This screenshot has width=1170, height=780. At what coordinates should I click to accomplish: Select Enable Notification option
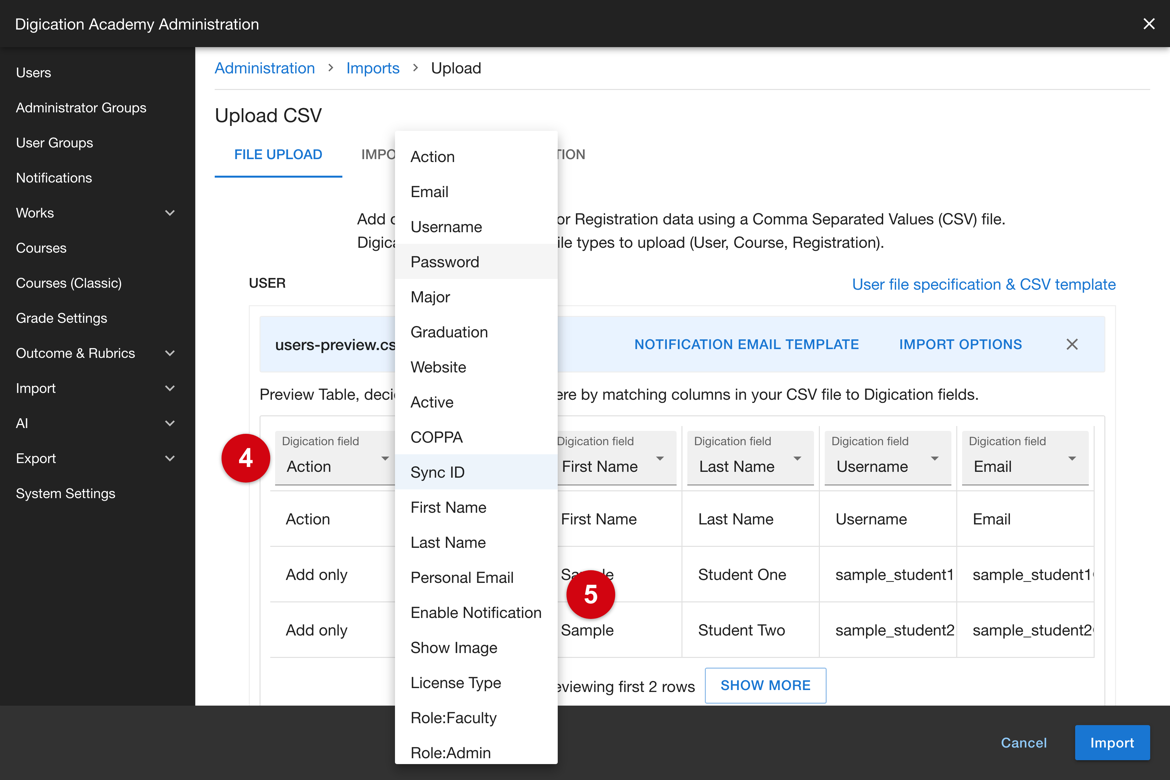tap(476, 613)
